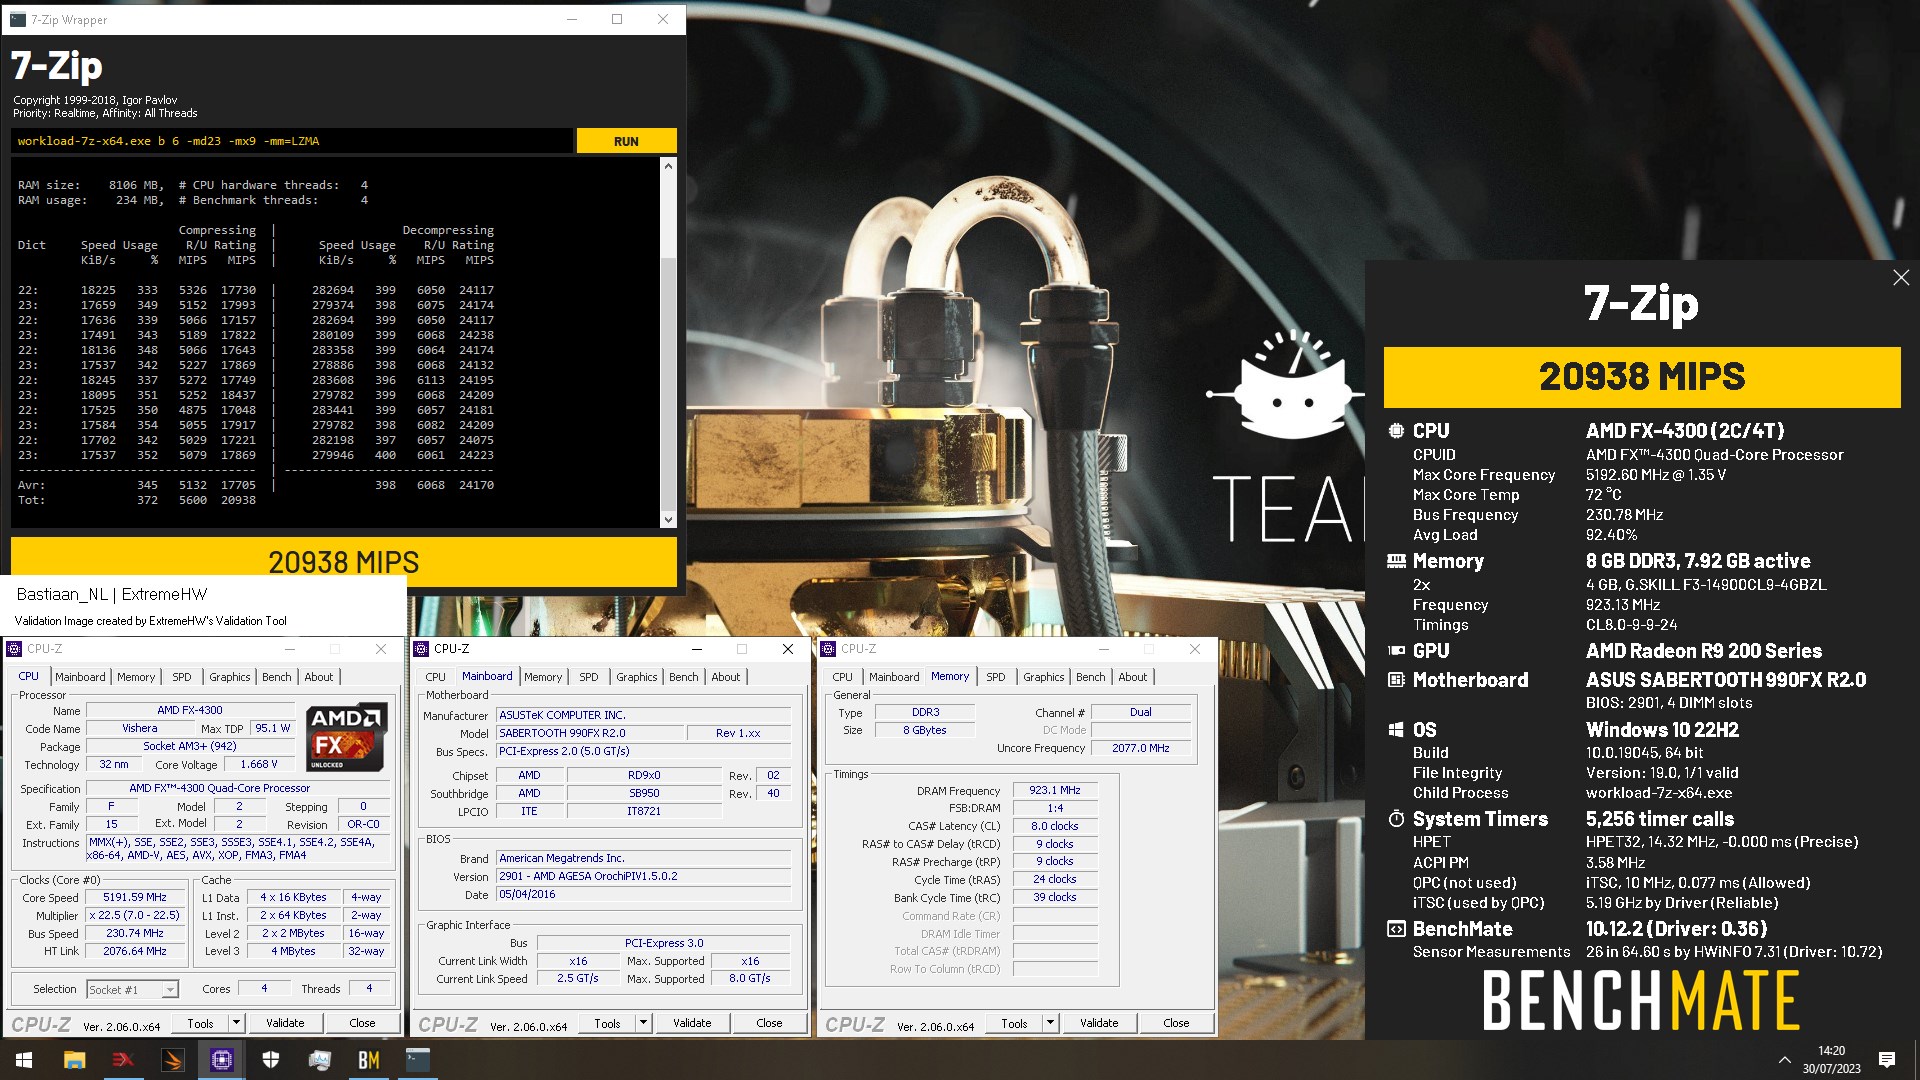Click the Core Voltage 1.668 V value
The image size is (1920, 1080).
point(259,765)
